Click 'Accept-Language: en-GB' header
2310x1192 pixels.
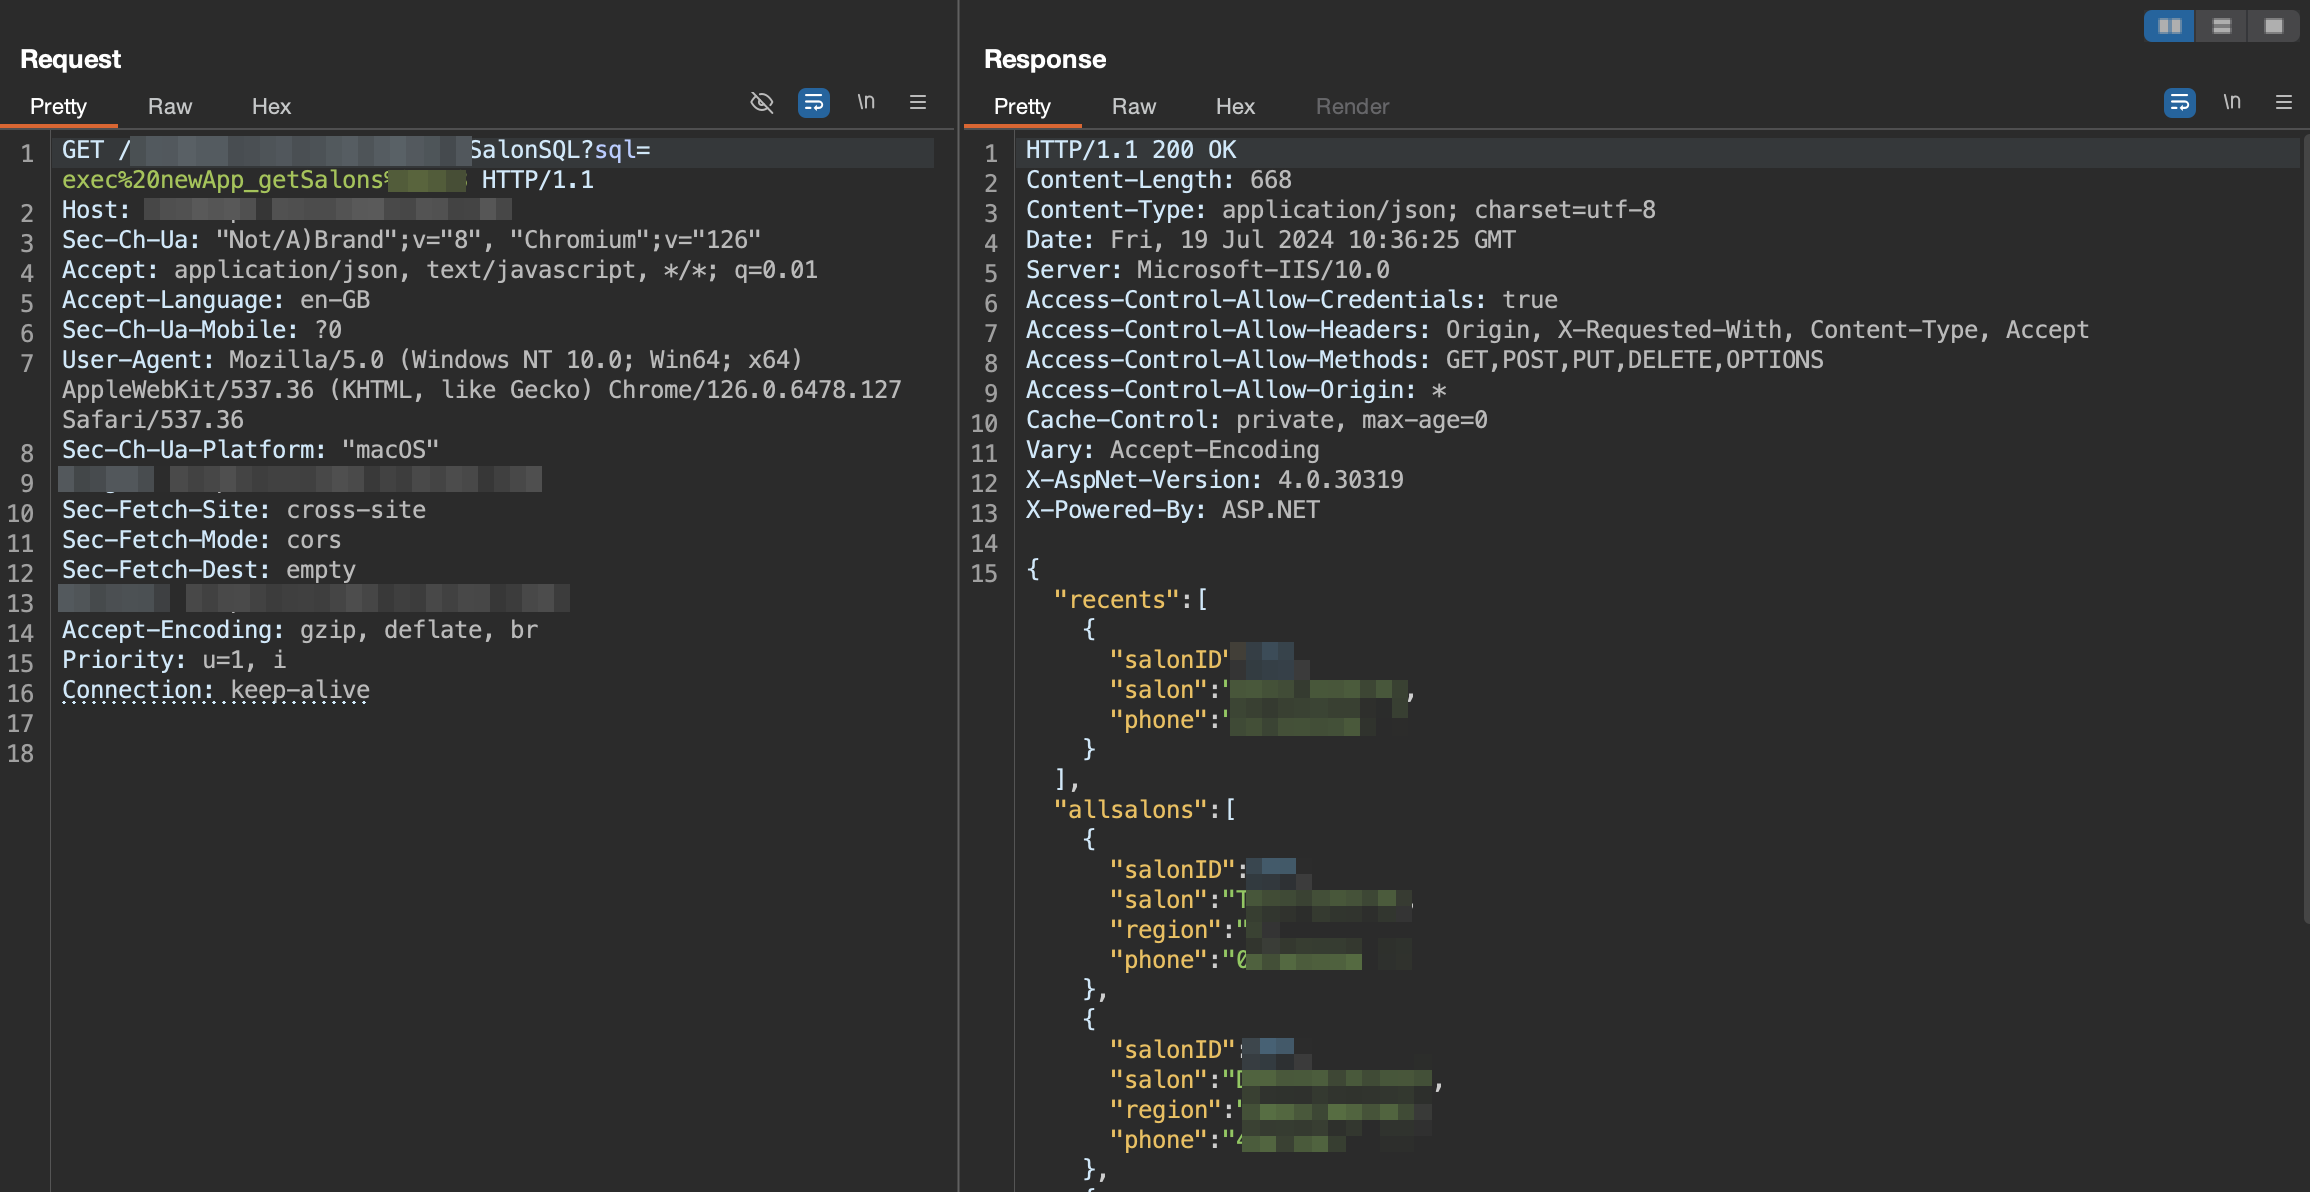point(216,300)
